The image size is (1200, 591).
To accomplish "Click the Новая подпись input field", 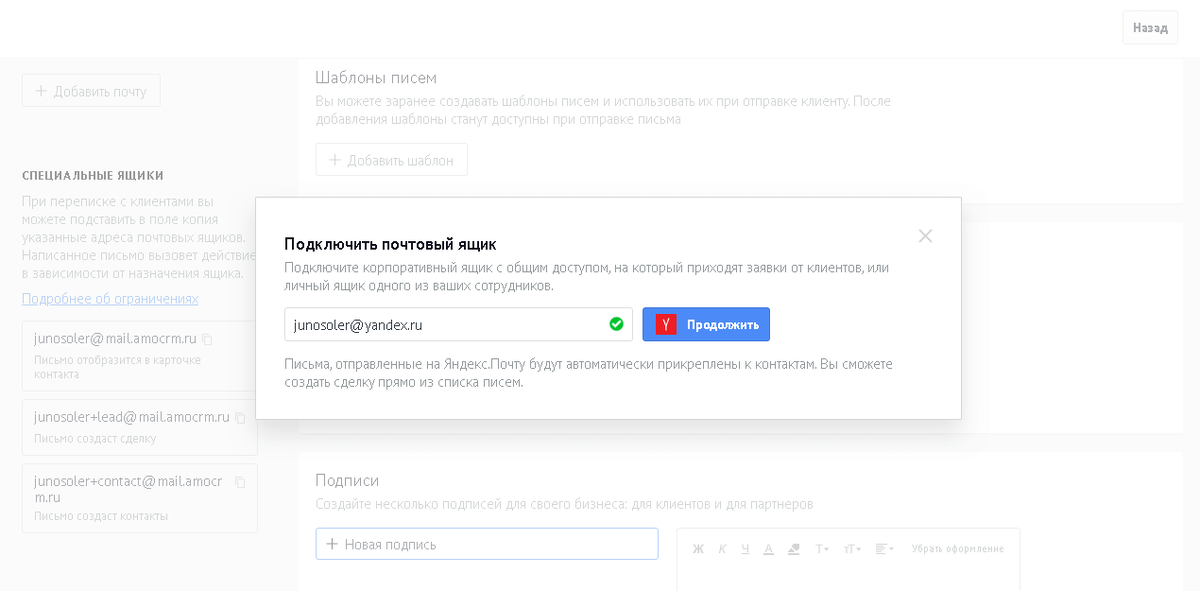I will [x=487, y=544].
